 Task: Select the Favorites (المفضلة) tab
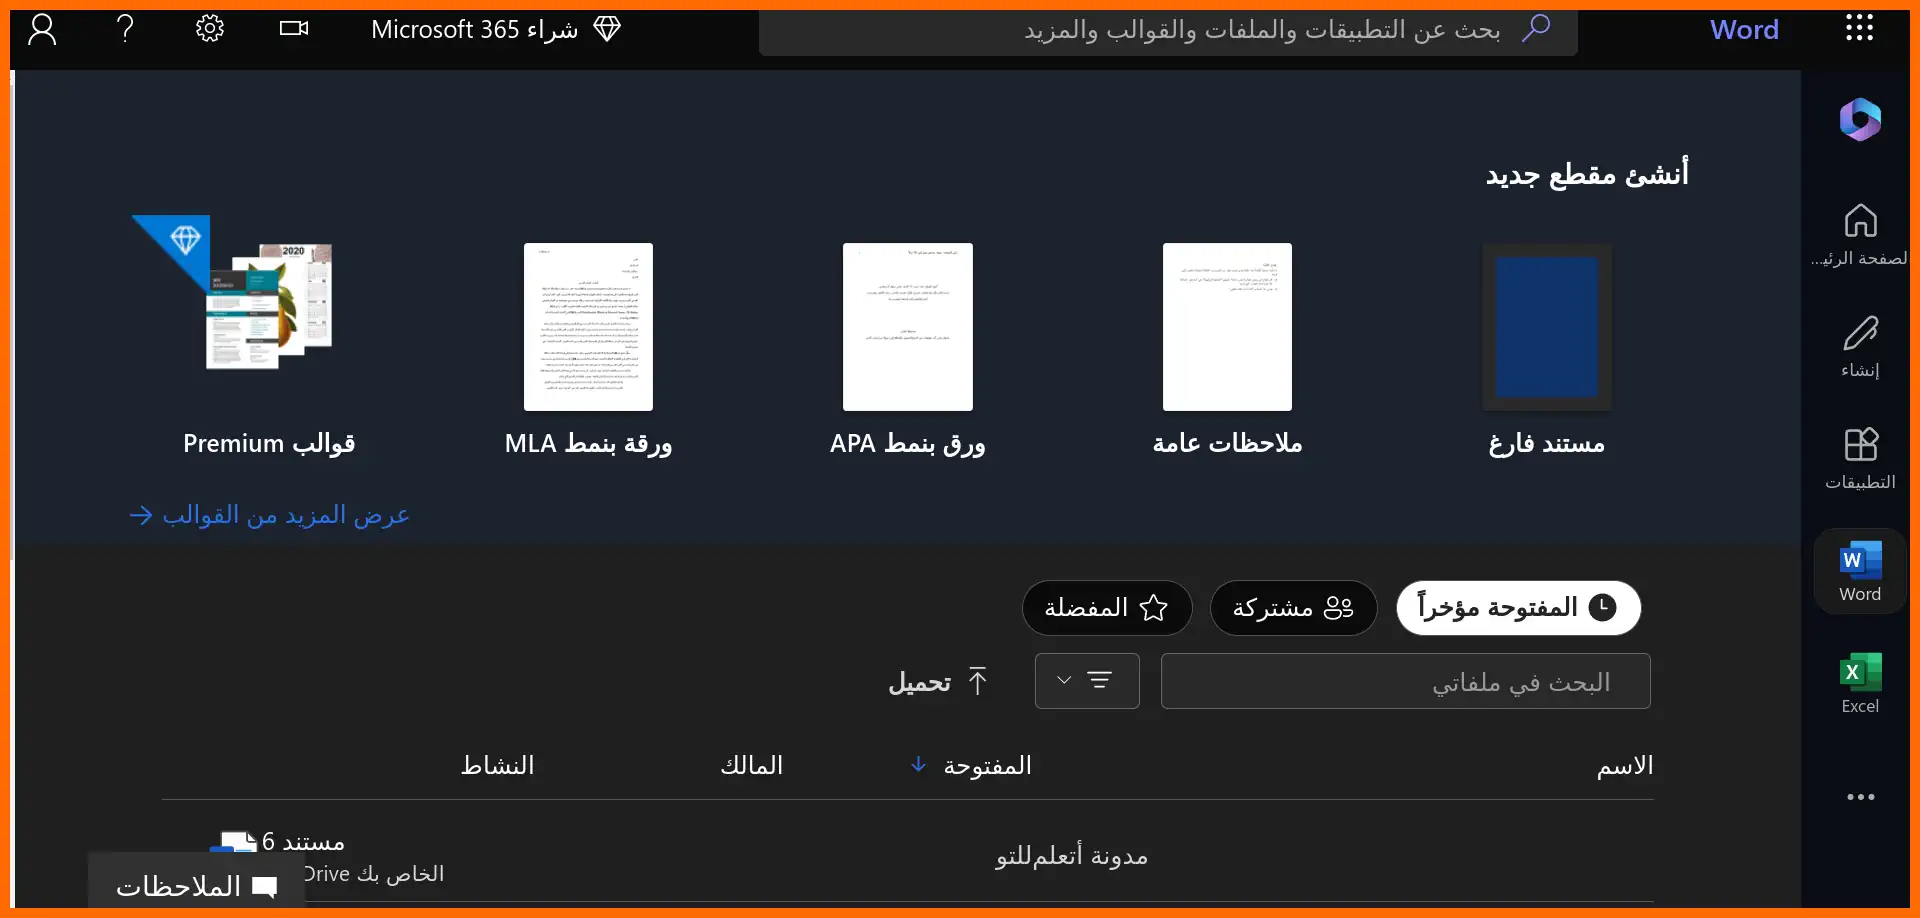point(1107,608)
